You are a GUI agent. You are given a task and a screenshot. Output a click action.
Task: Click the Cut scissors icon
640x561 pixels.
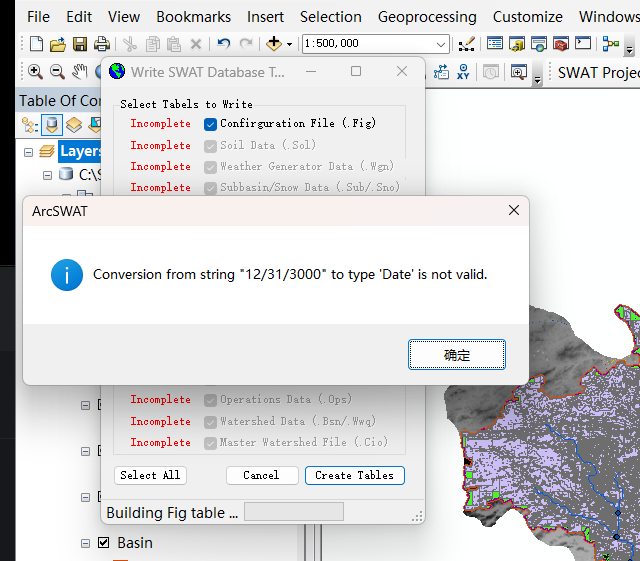pos(130,44)
